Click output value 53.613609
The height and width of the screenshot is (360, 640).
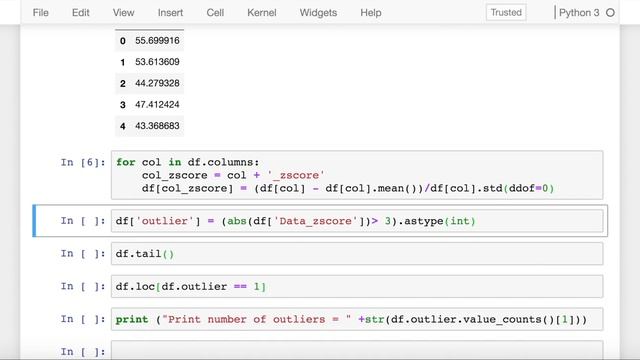(x=157, y=62)
